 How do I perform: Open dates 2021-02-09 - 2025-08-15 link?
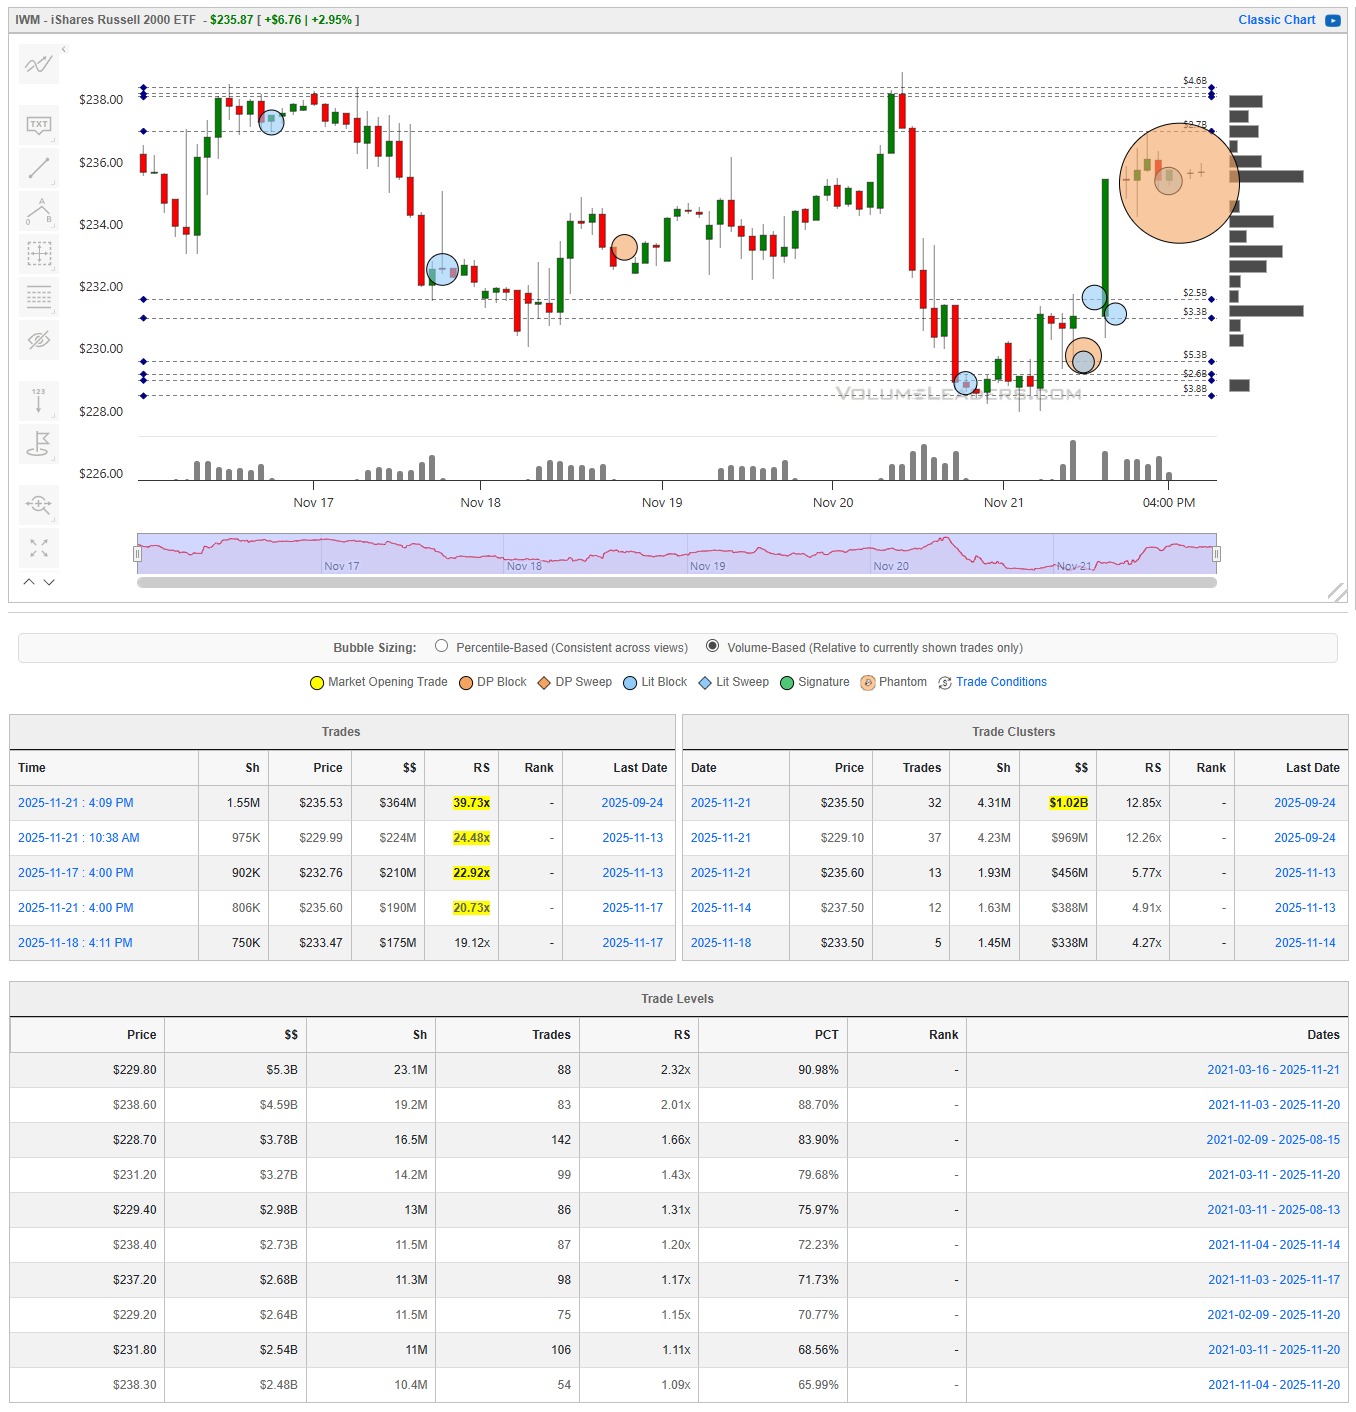click(x=1273, y=1140)
